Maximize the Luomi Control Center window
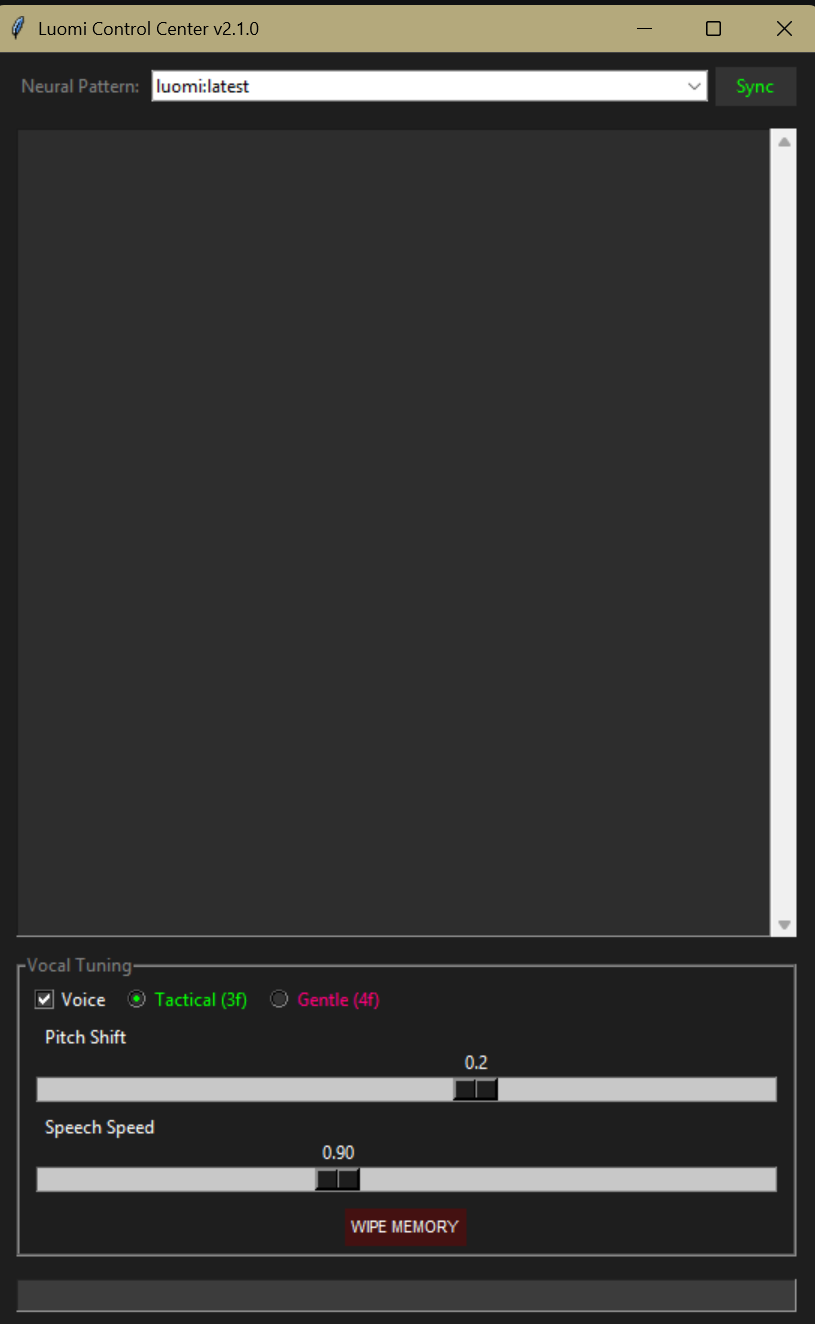Viewport: 815px width, 1324px height. (x=713, y=29)
